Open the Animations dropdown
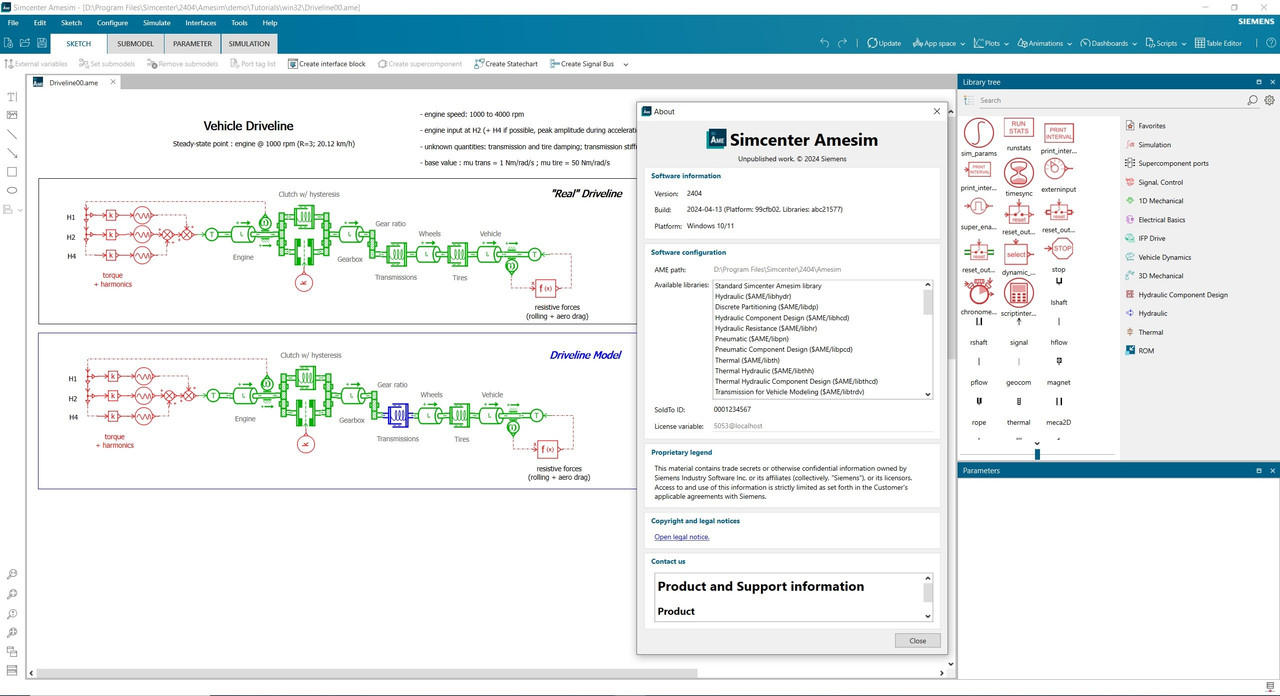The width and height of the screenshot is (1280, 696). 1045,43
